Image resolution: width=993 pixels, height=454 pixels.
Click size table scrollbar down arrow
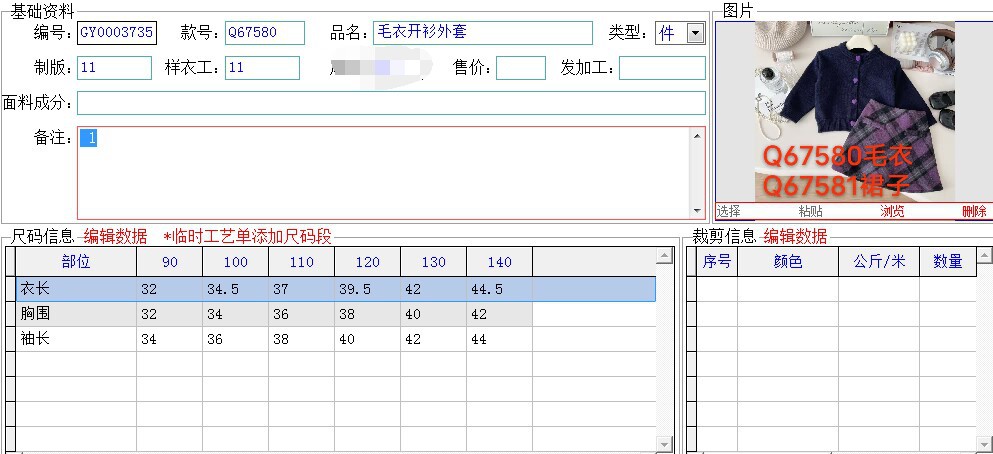pos(664,445)
